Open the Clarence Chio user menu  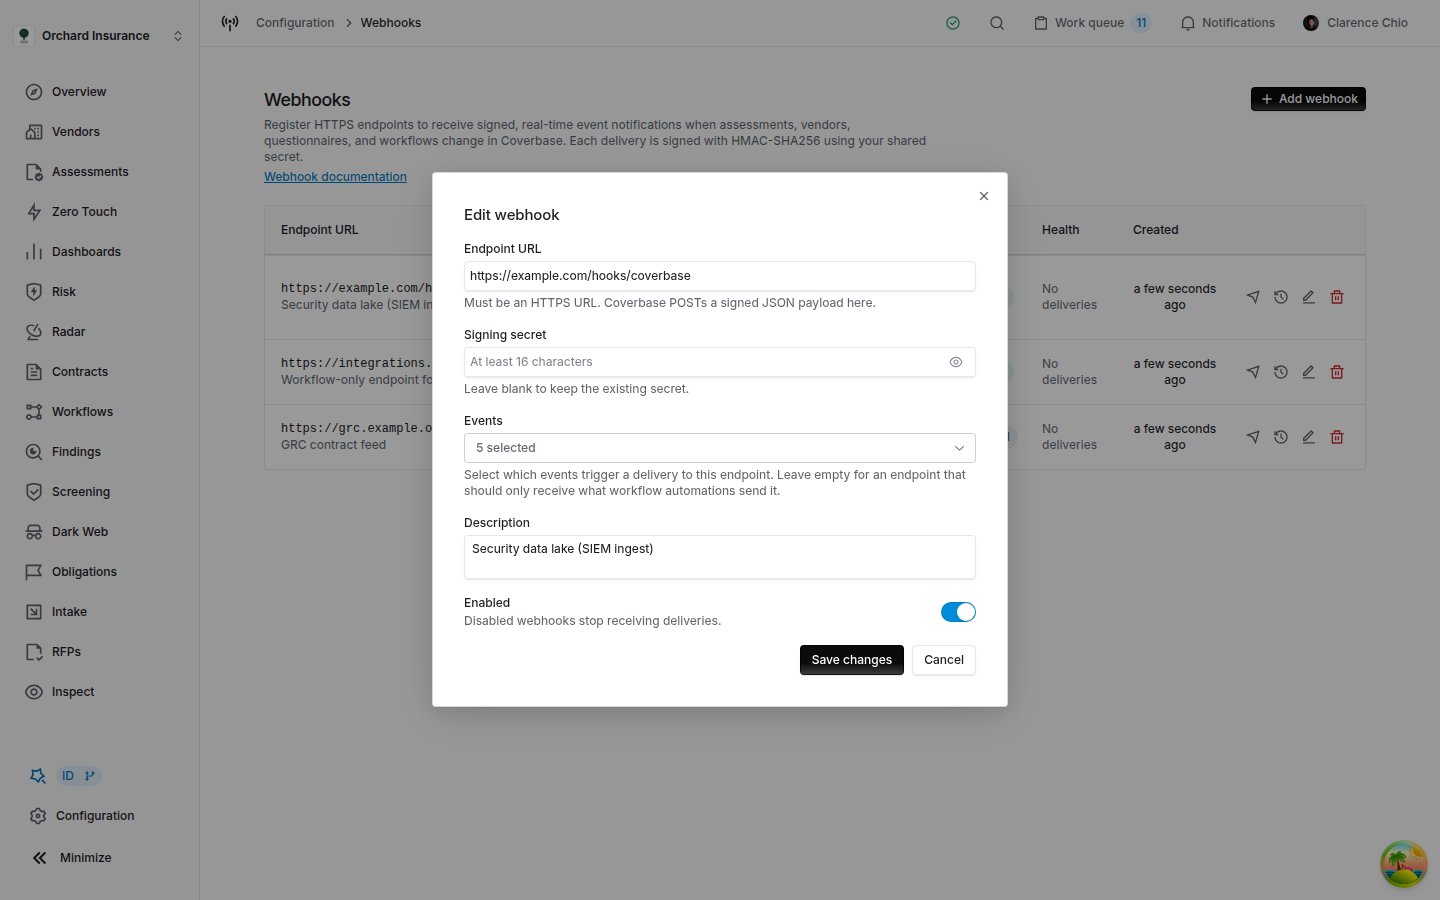tap(1356, 23)
